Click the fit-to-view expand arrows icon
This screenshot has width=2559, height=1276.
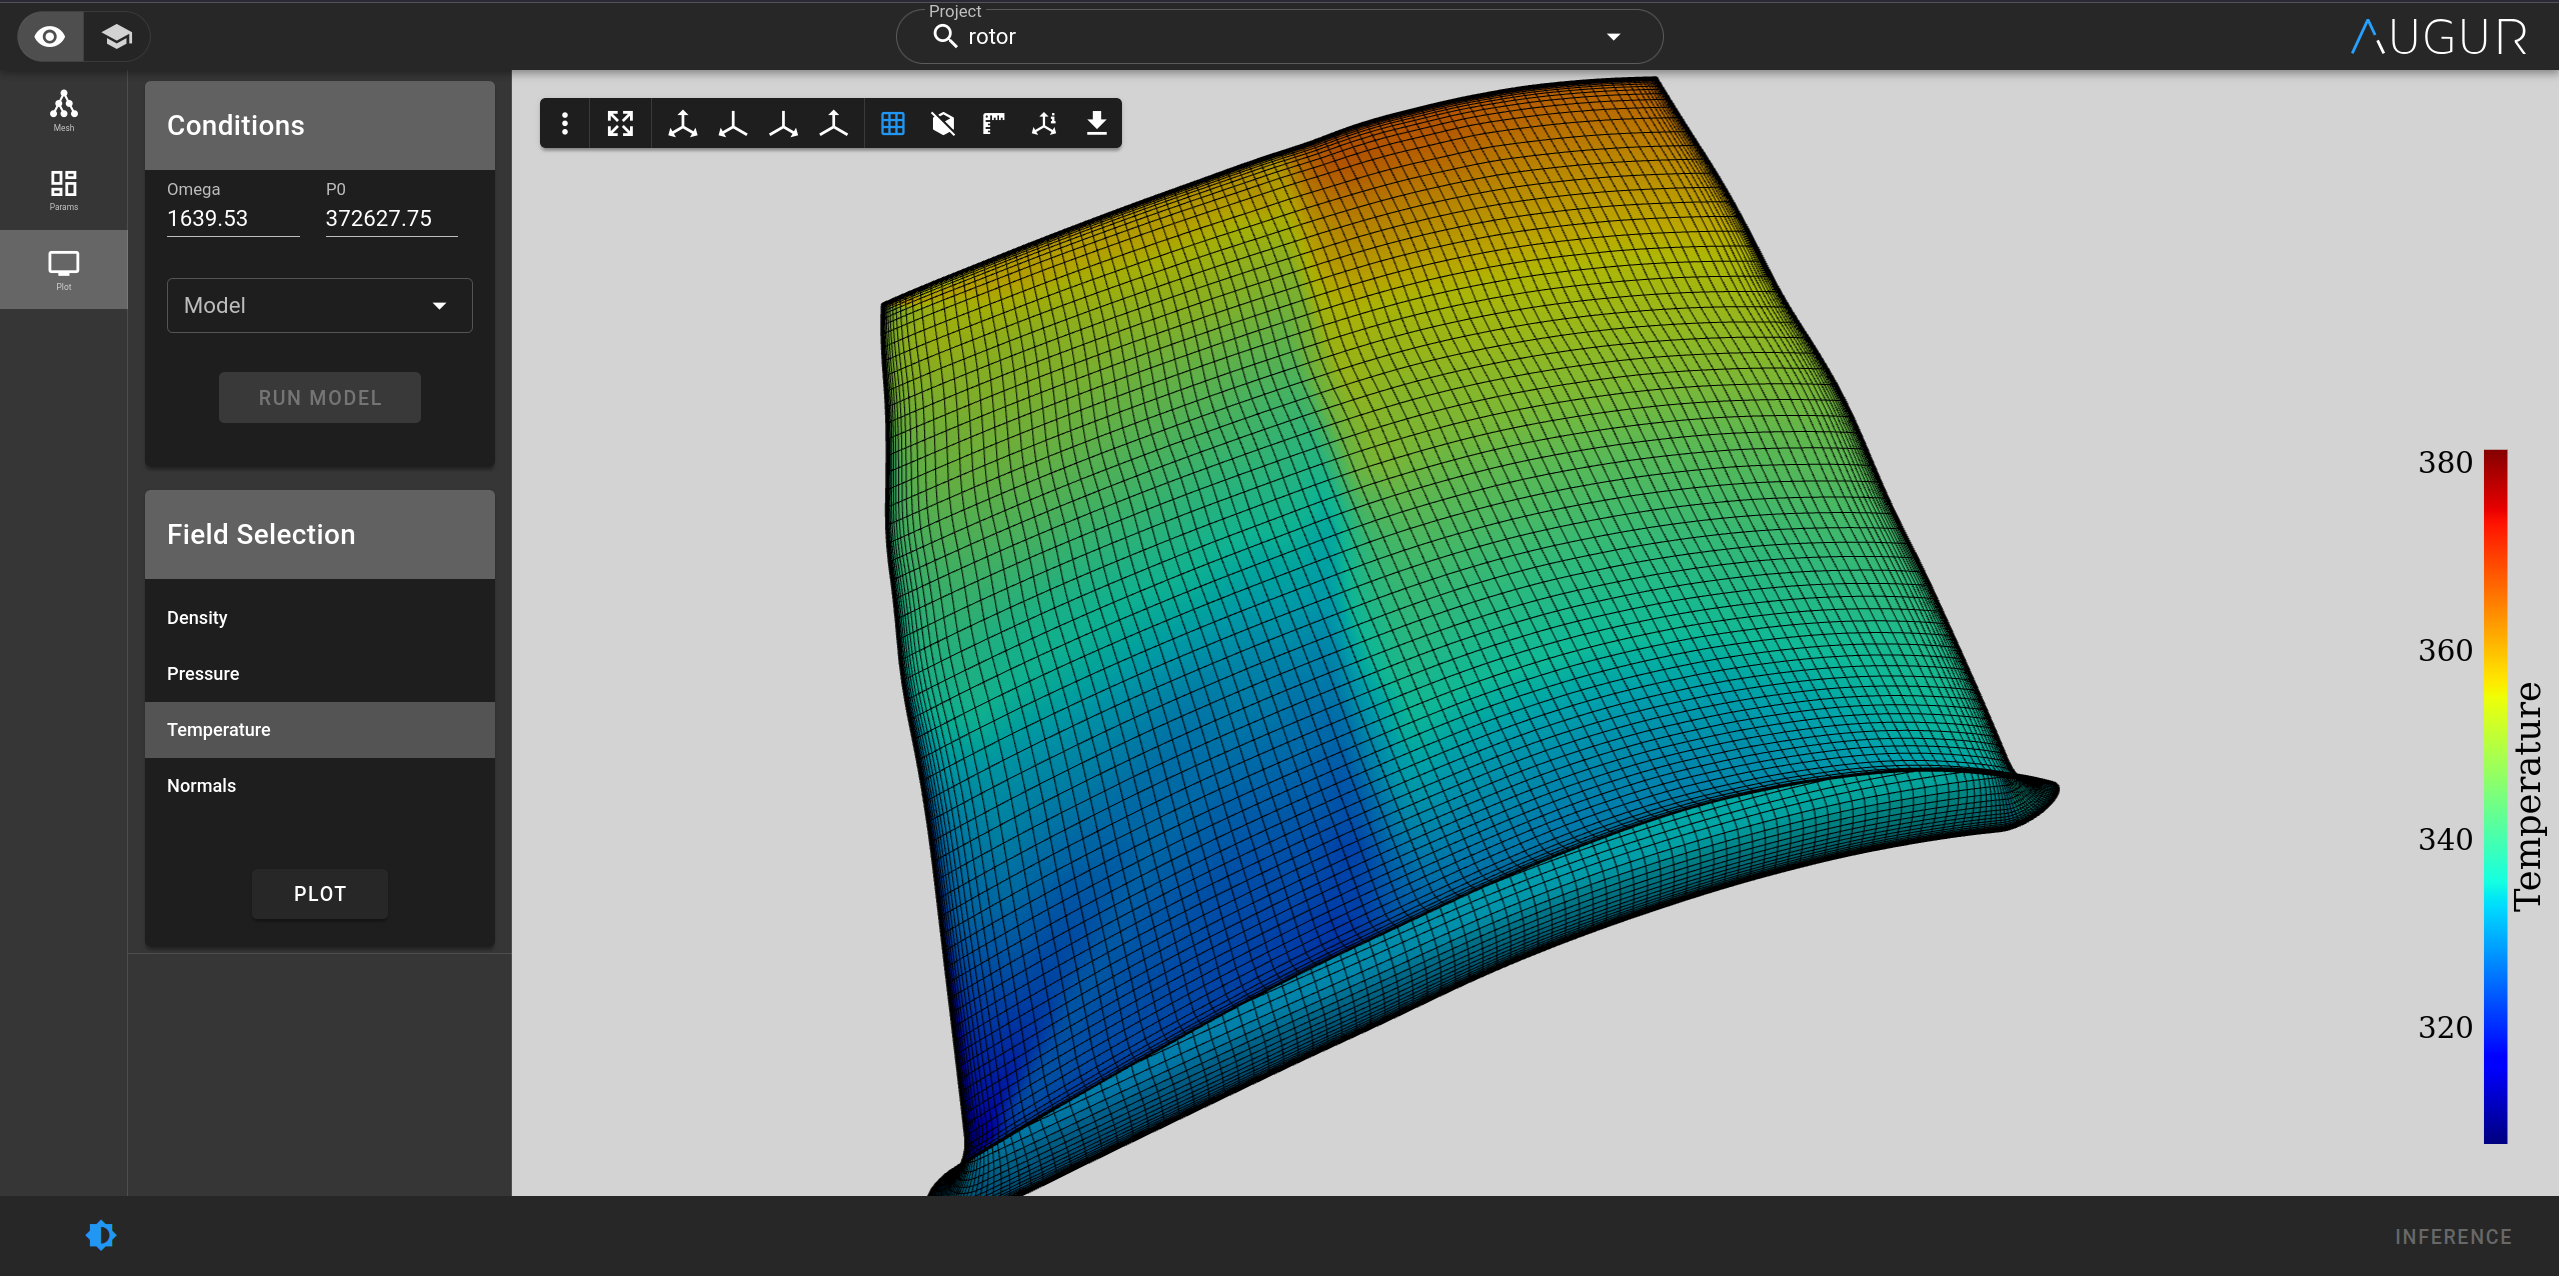tap(620, 123)
